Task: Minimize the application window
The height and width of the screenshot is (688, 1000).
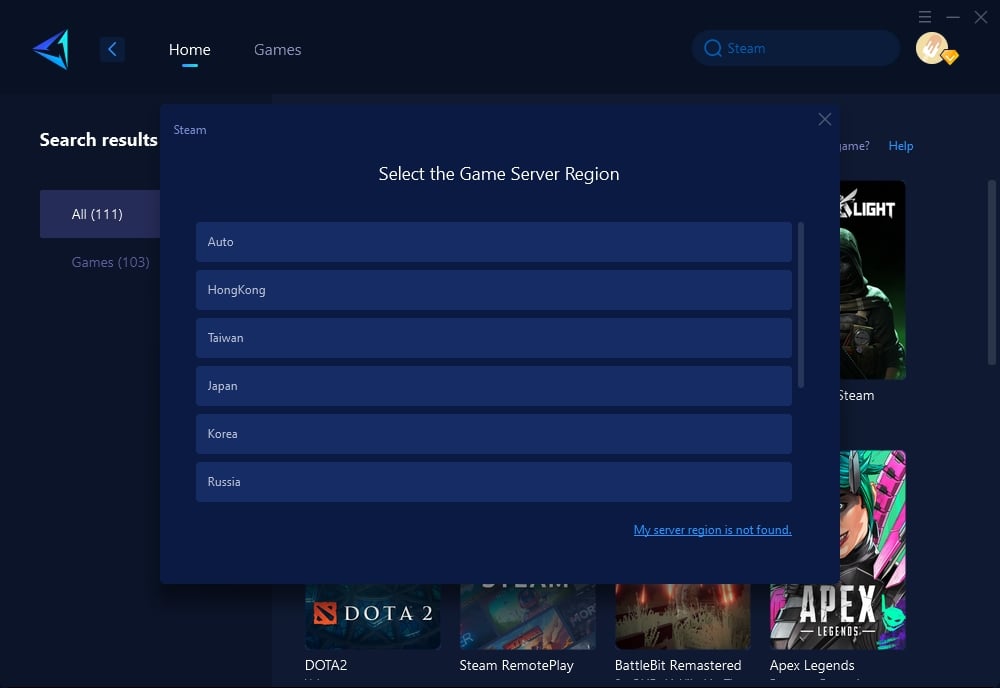Action: 953,17
